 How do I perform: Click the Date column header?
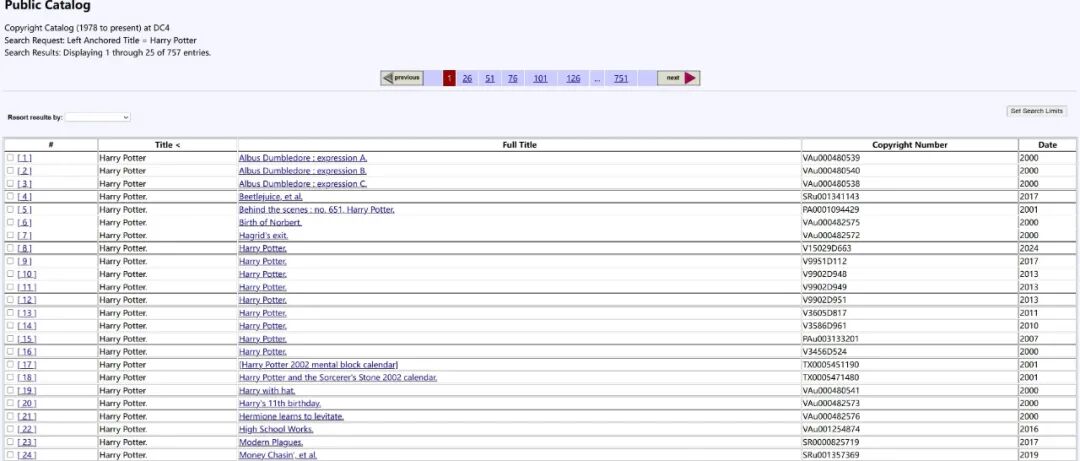pos(1048,145)
